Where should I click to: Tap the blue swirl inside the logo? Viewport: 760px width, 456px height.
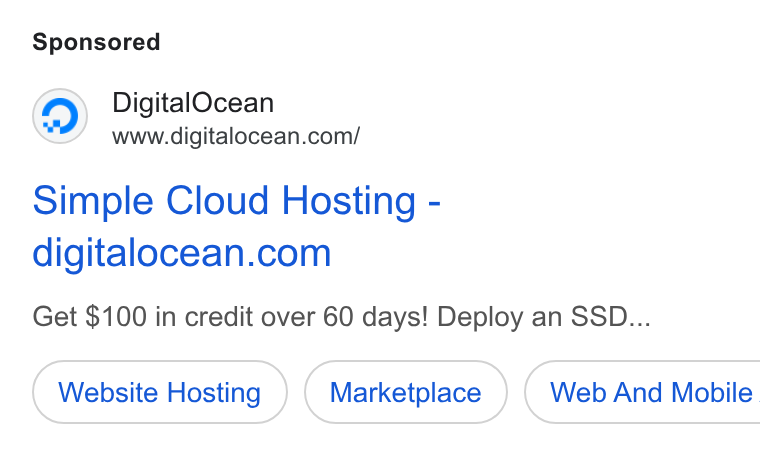pos(60,116)
